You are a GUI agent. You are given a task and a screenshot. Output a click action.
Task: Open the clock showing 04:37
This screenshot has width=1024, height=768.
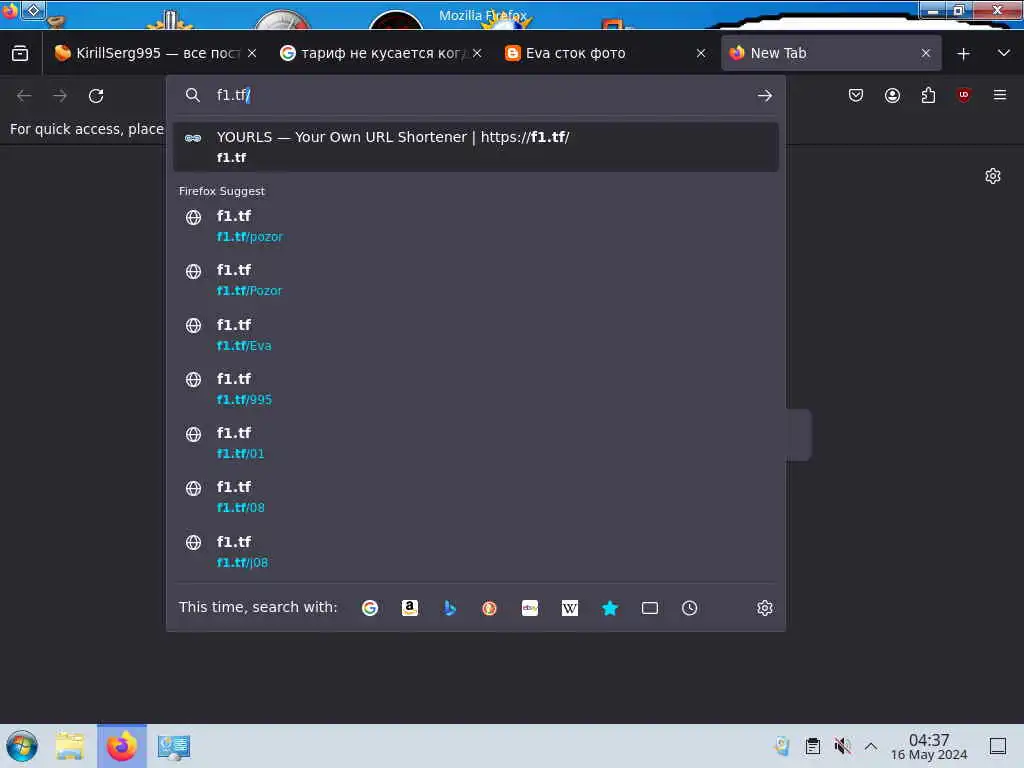[929, 746]
